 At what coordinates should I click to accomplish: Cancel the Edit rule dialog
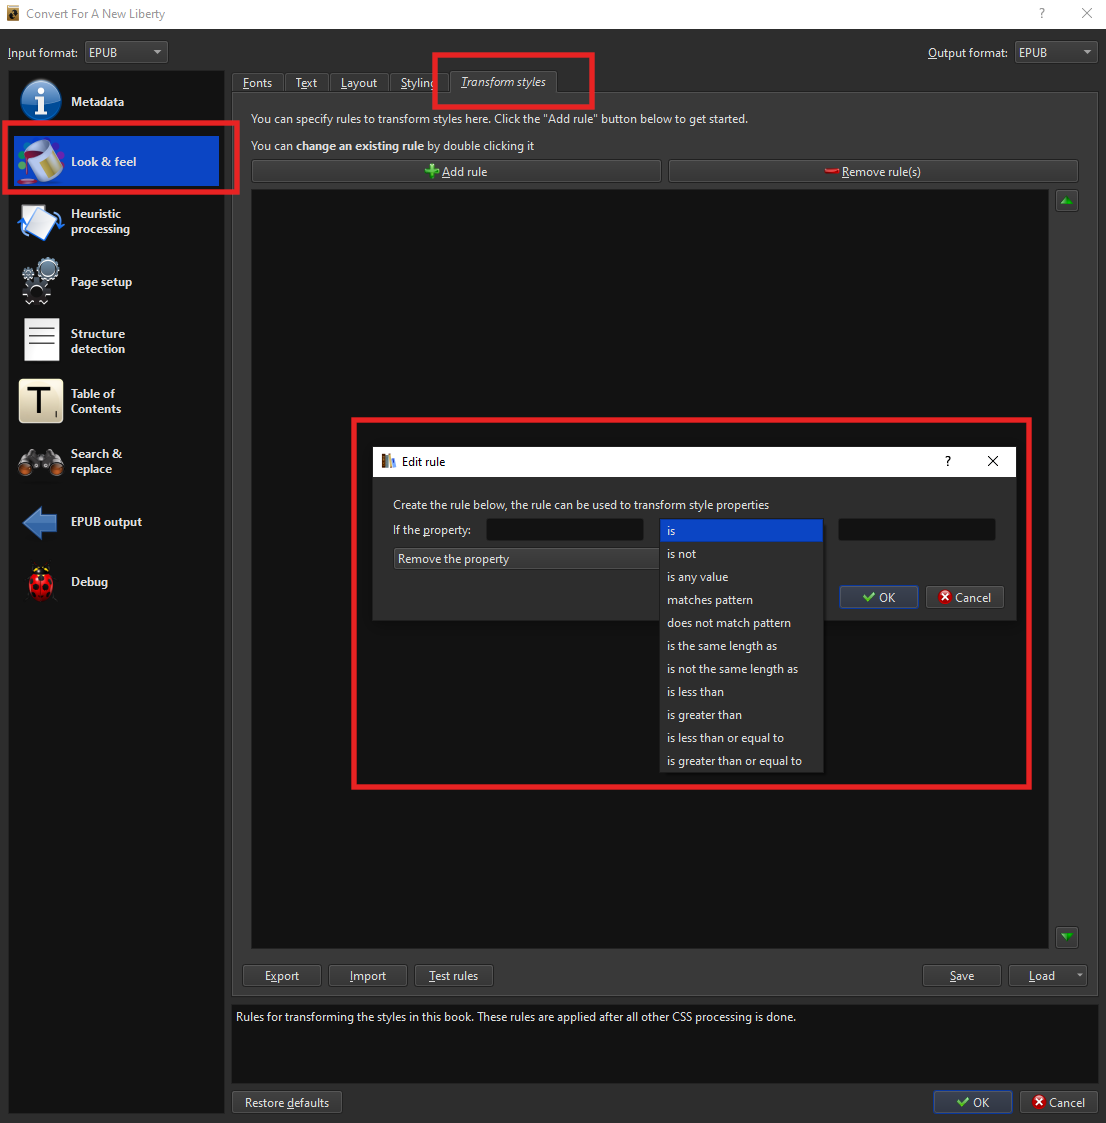(965, 597)
